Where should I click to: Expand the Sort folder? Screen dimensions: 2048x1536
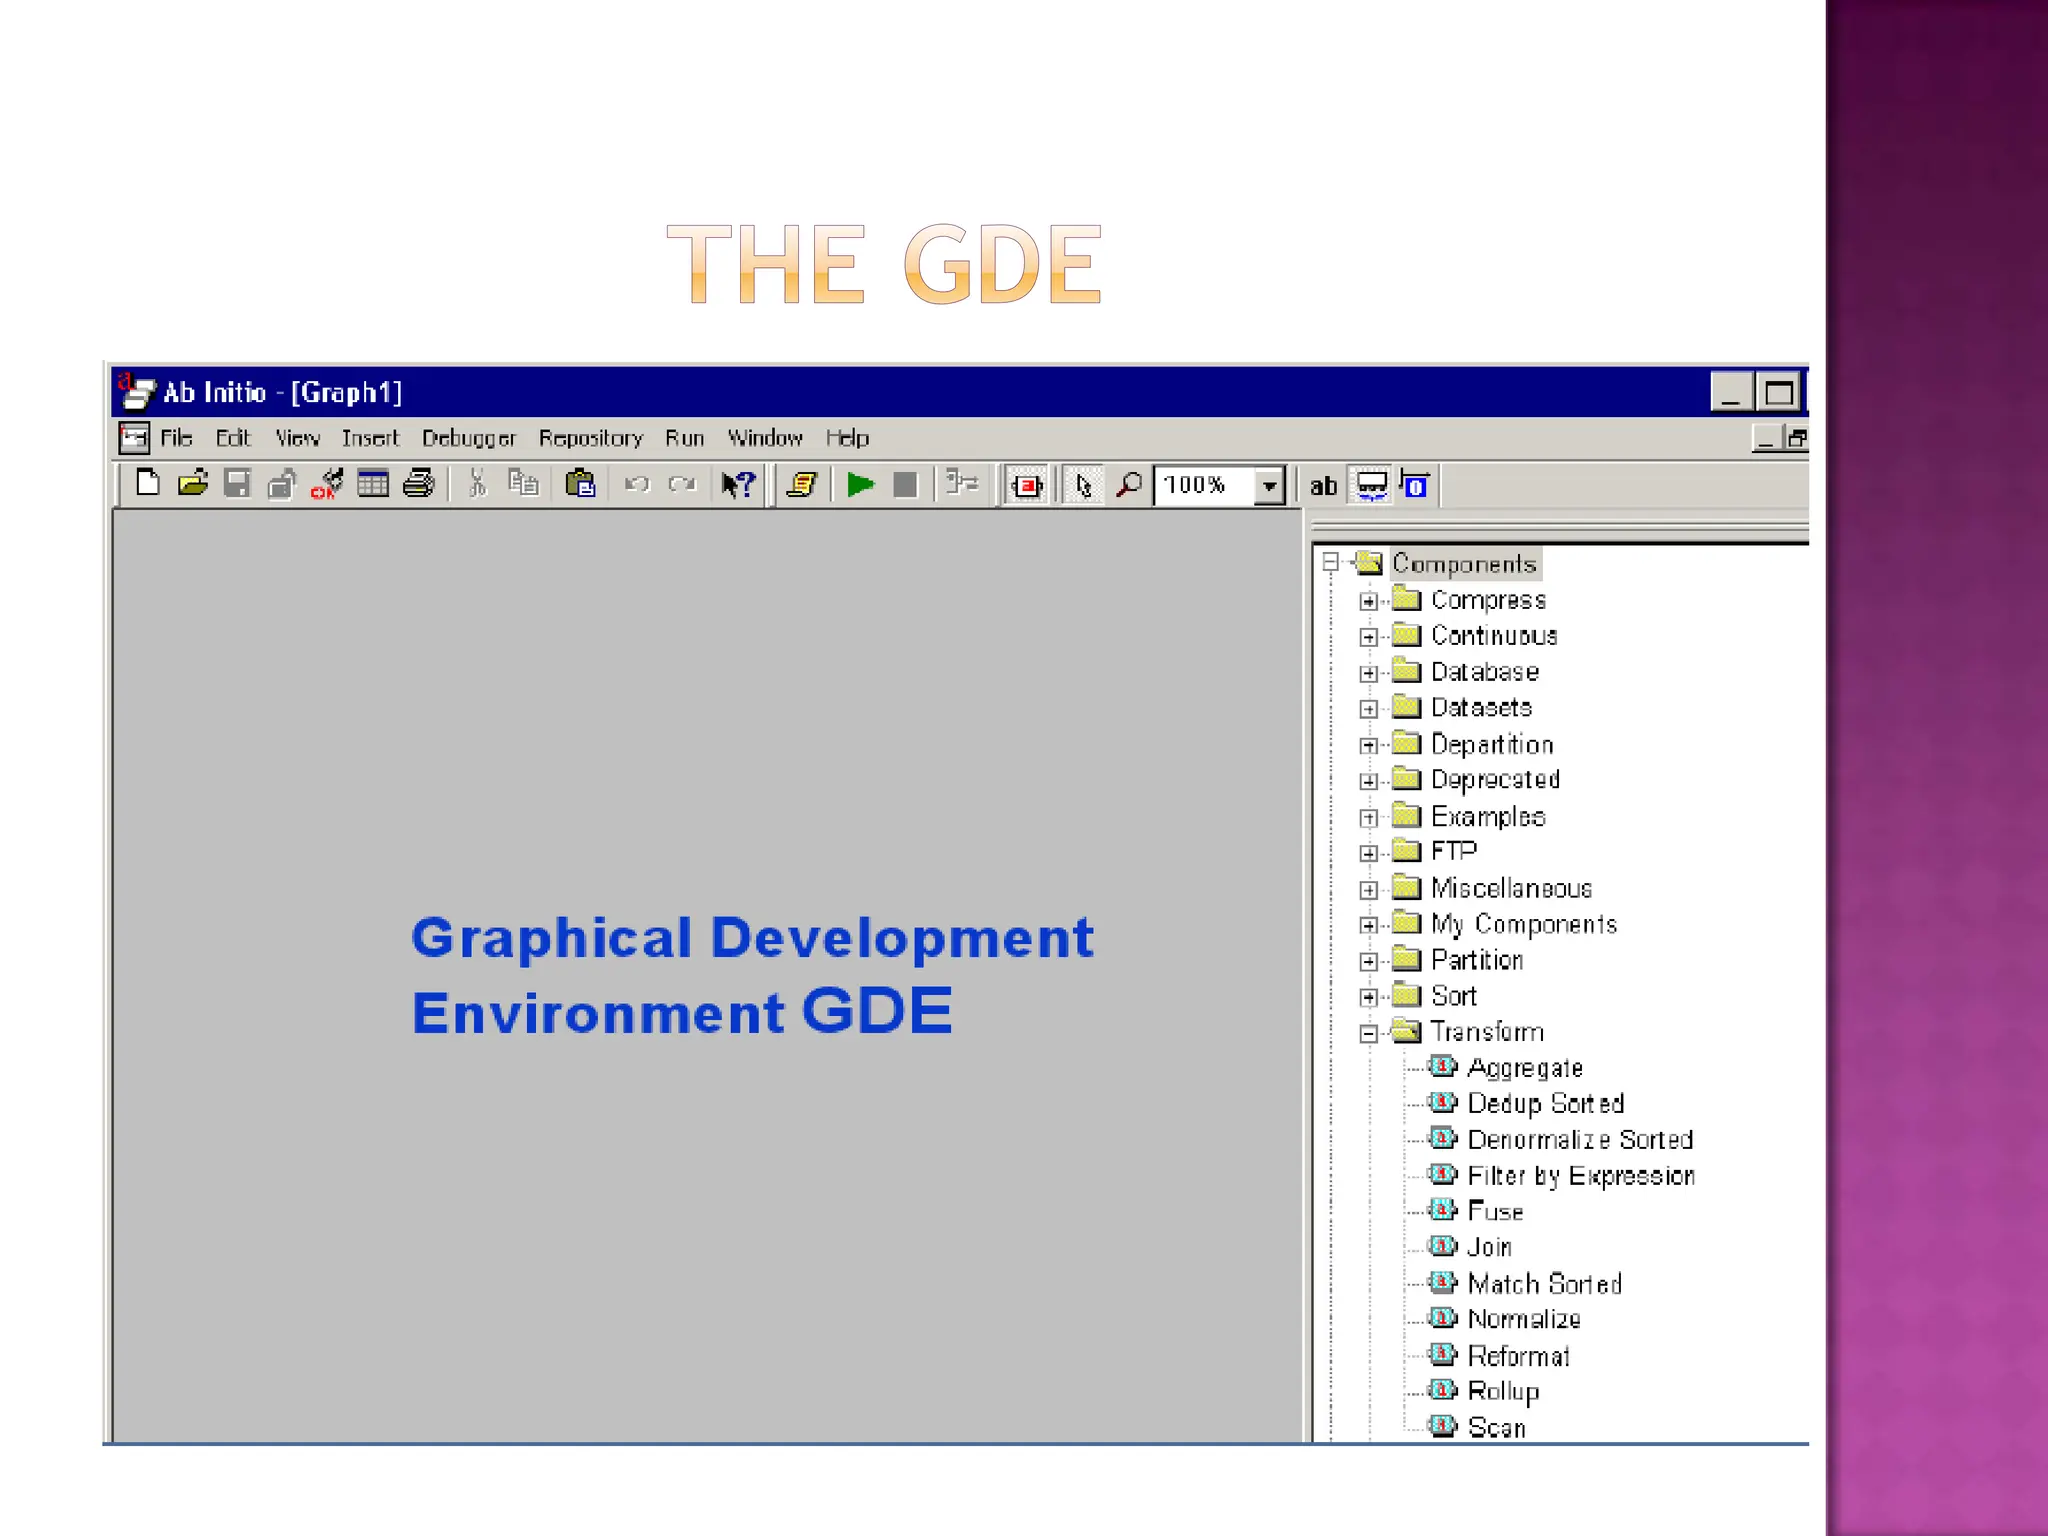(x=1368, y=998)
